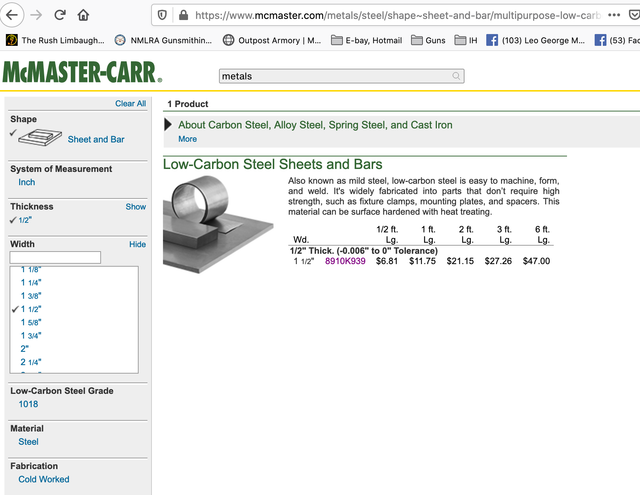Open part number 8910K939

pos(345,261)
